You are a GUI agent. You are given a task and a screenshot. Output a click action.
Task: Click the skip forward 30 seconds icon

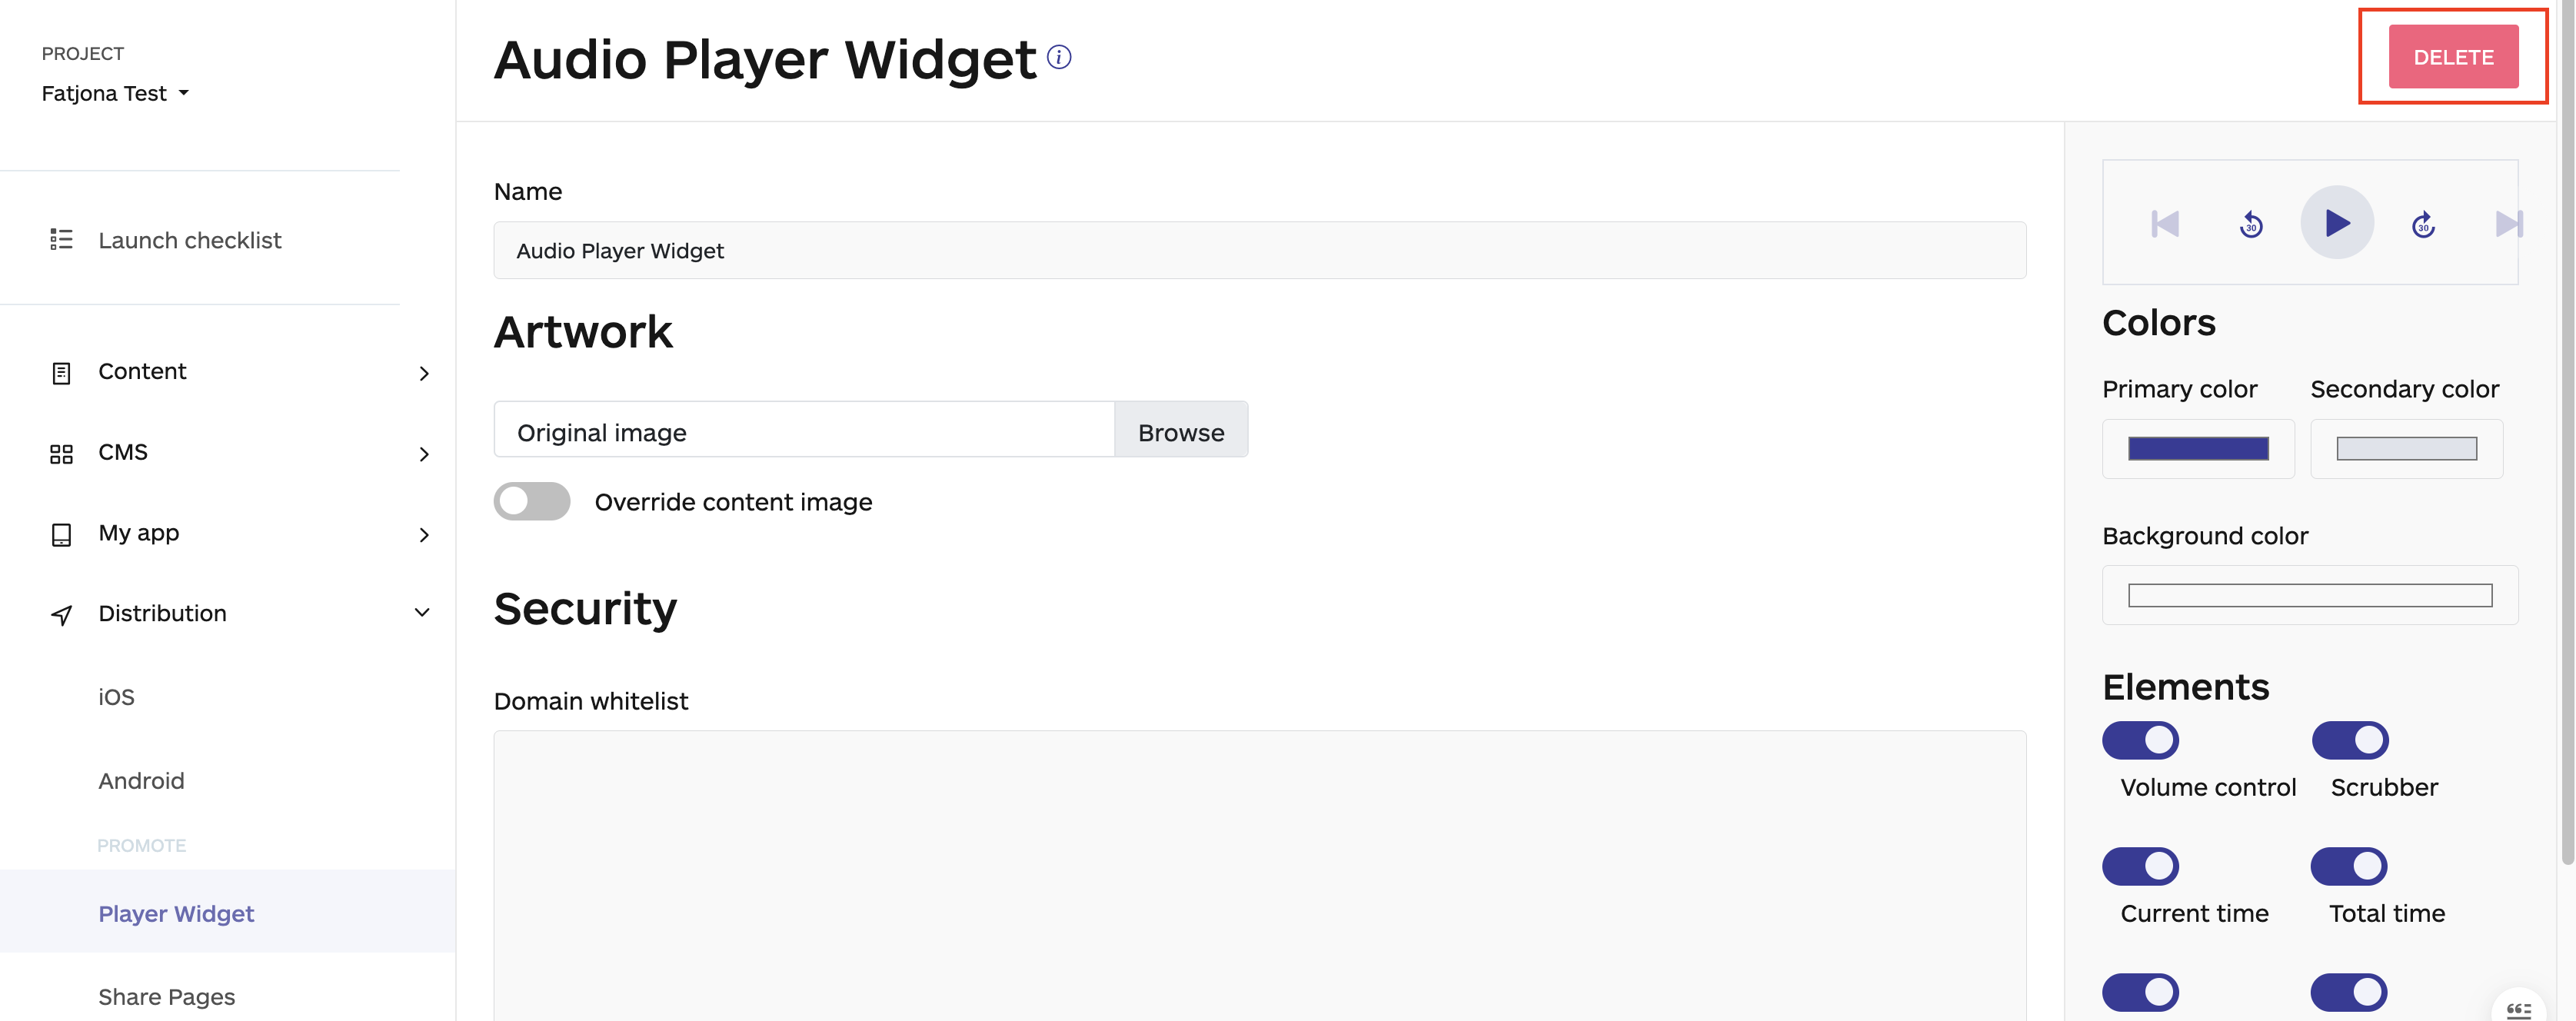(2423, 223)
